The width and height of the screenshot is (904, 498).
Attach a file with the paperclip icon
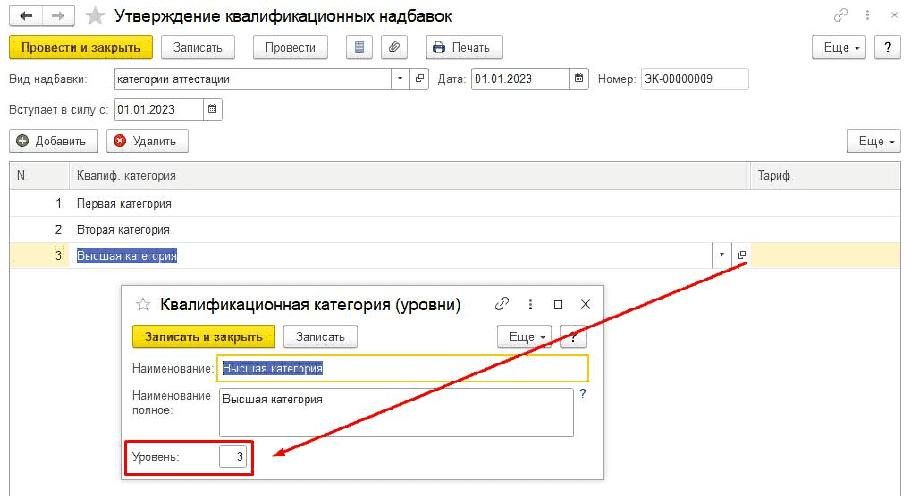(394, 47)
